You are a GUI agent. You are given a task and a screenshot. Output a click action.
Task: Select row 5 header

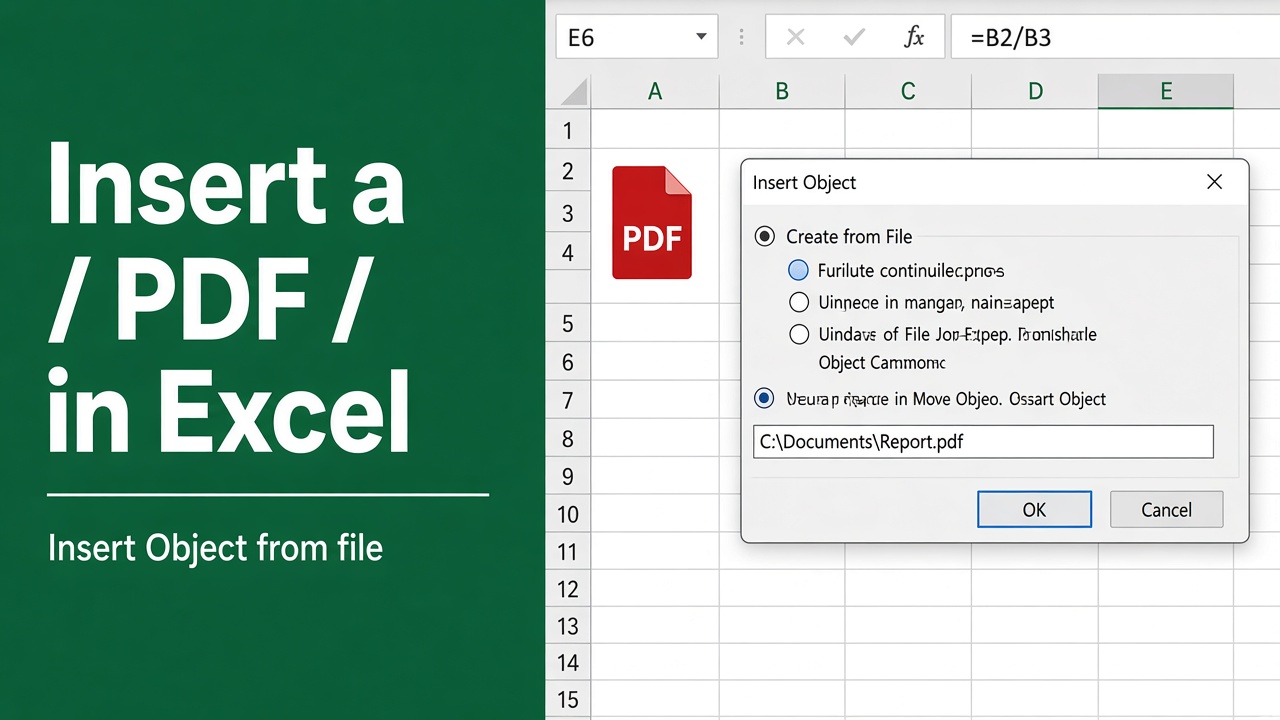(568, 323)
